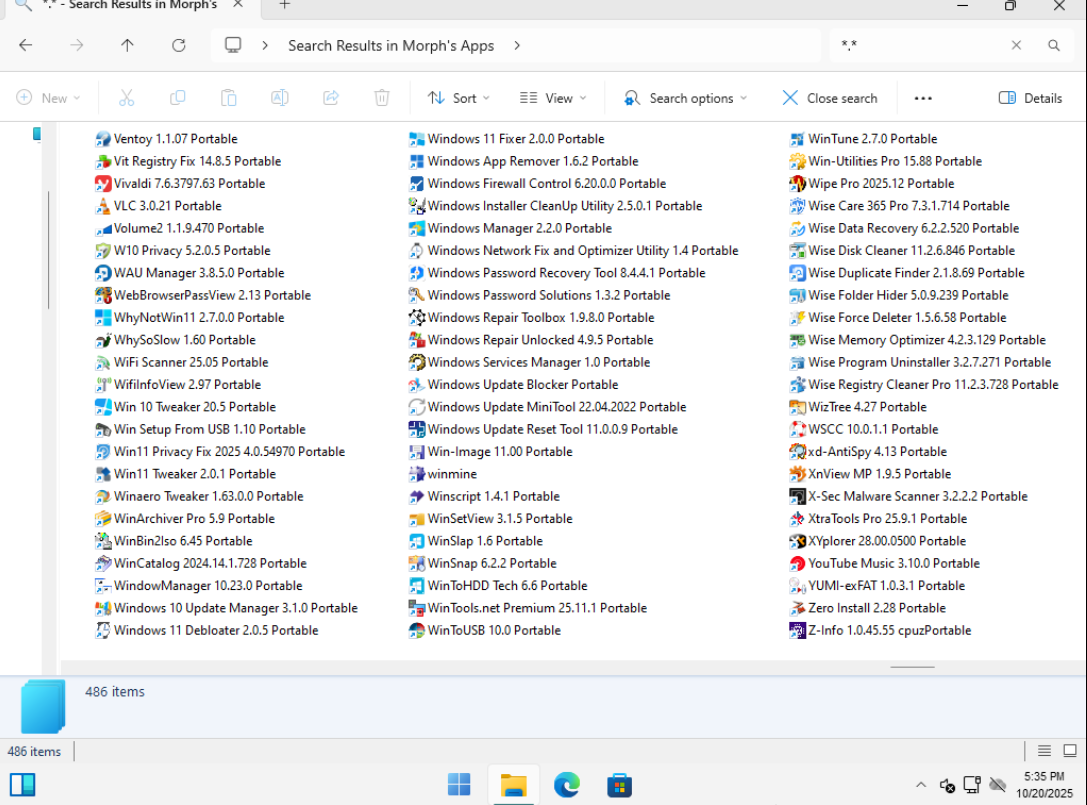Clear the search box text with X

coord(1016,45)
